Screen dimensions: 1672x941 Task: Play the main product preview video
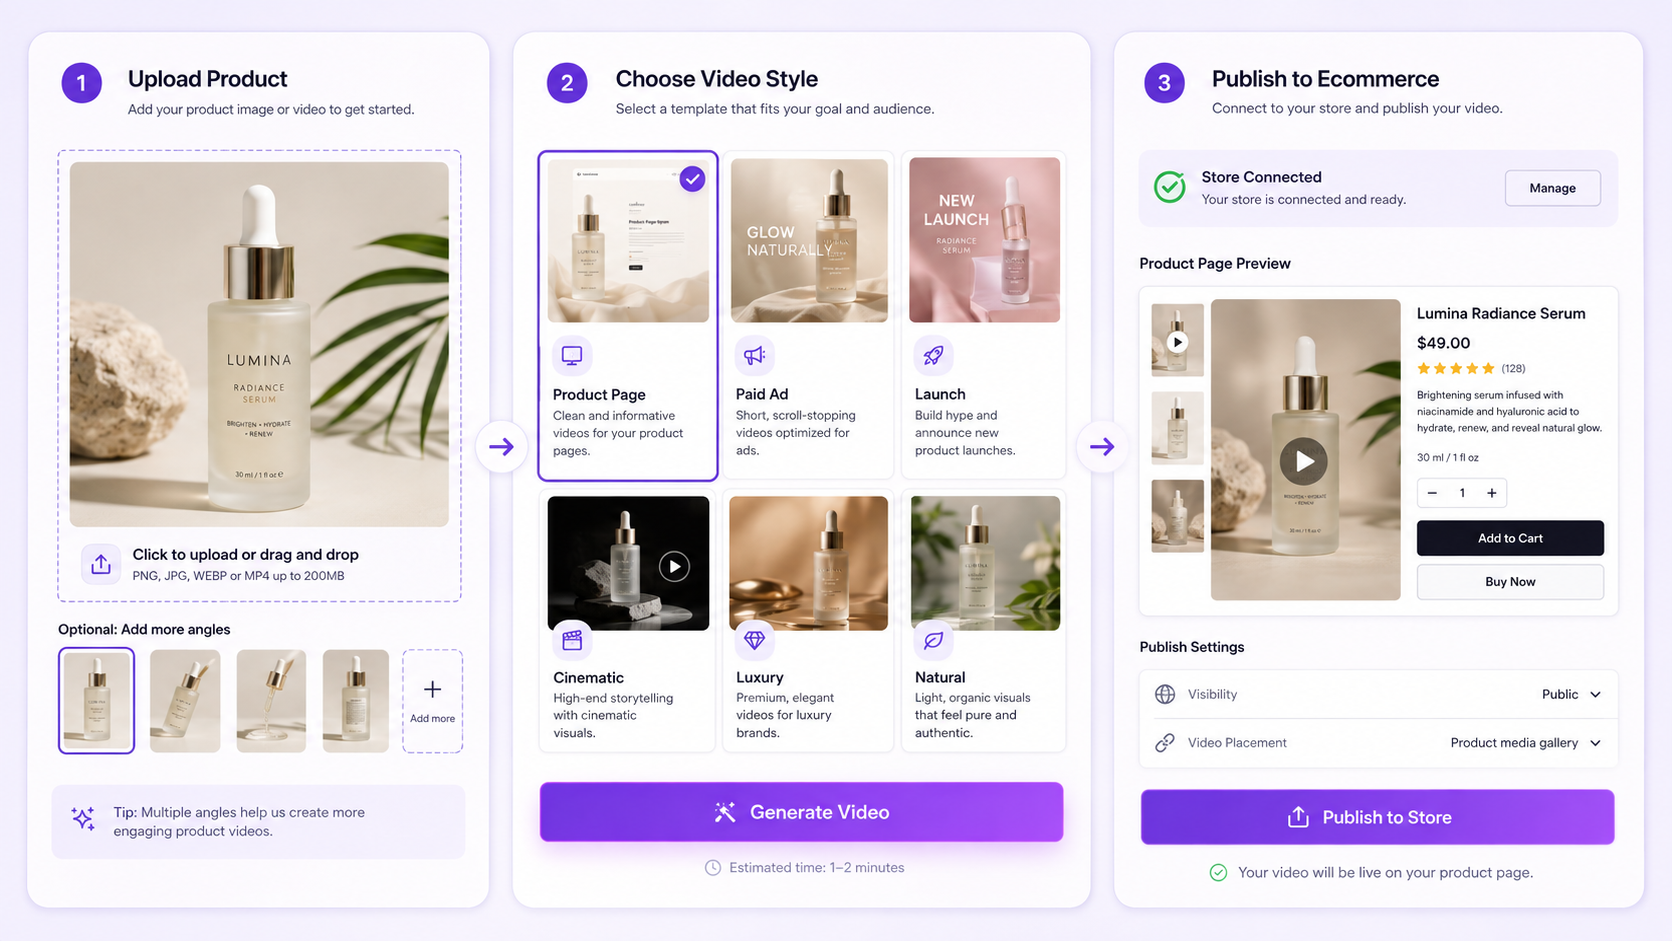point(1304,461)
